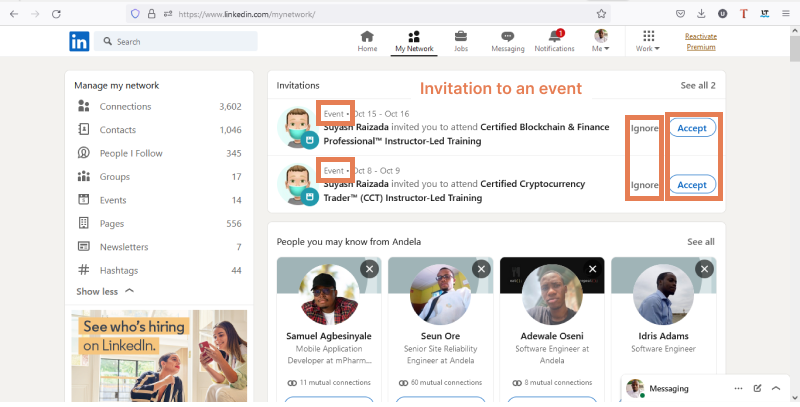The width and height of the screenshot is (800, 407).
Task: Click Reactivate Premium link
Action: [701, 41]
